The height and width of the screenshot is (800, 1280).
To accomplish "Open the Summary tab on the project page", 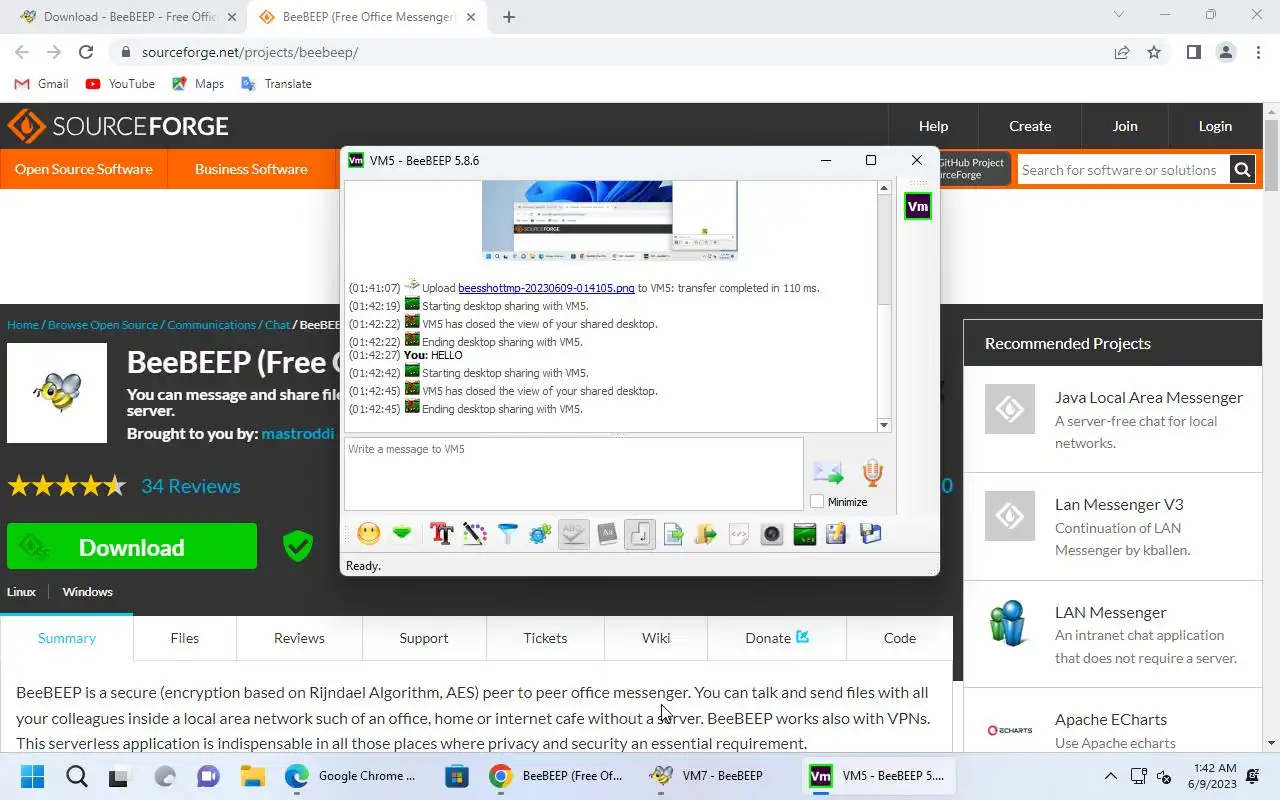I will pos(67,638).
